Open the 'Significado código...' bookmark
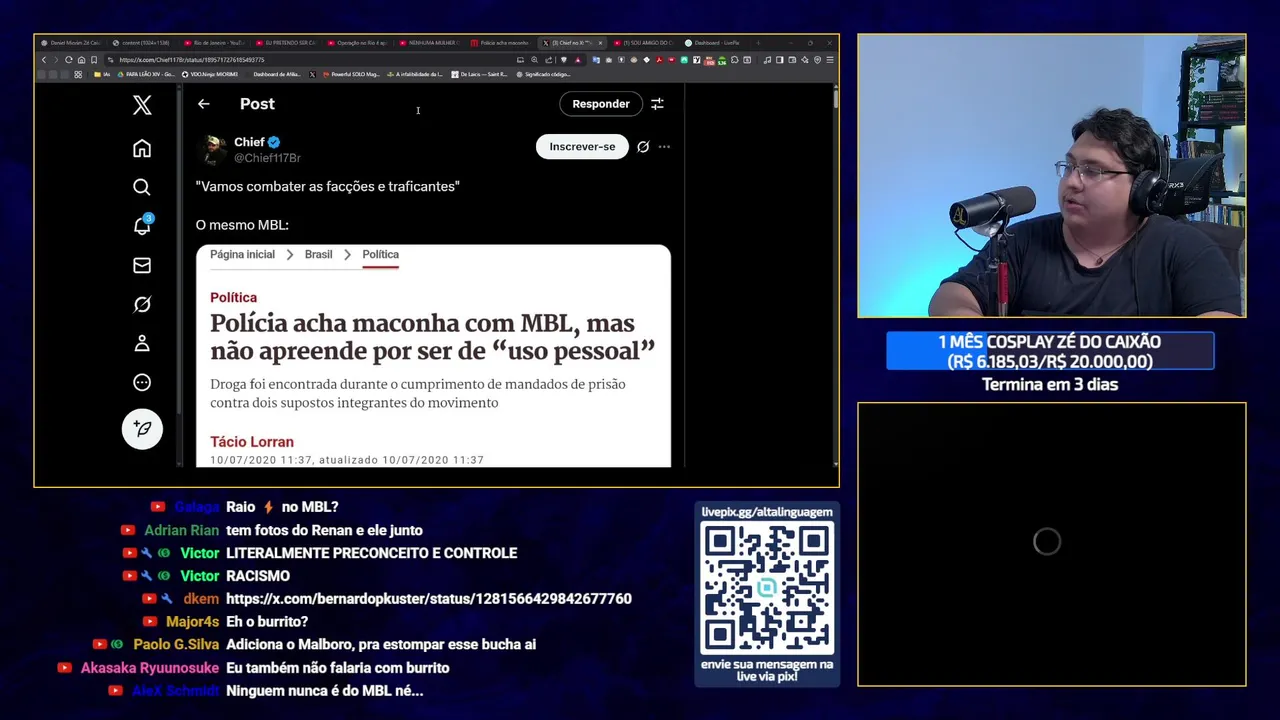Image resolution: width=1280 pixels, height=720 pixels. coord(543,74)
